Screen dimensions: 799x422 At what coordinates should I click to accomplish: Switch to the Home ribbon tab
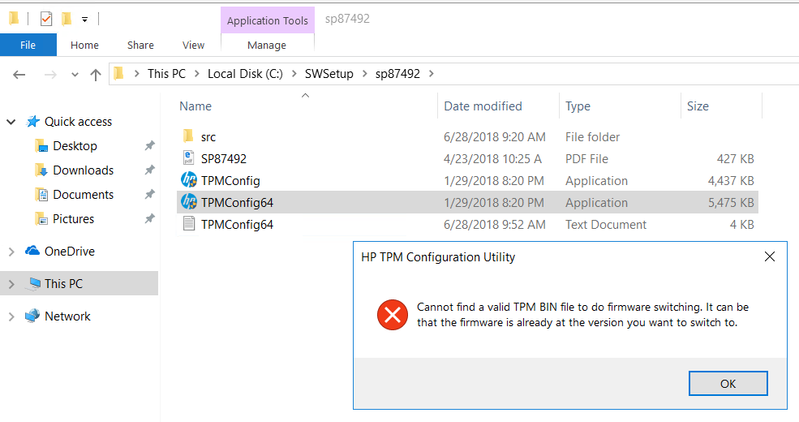[85, 45]
